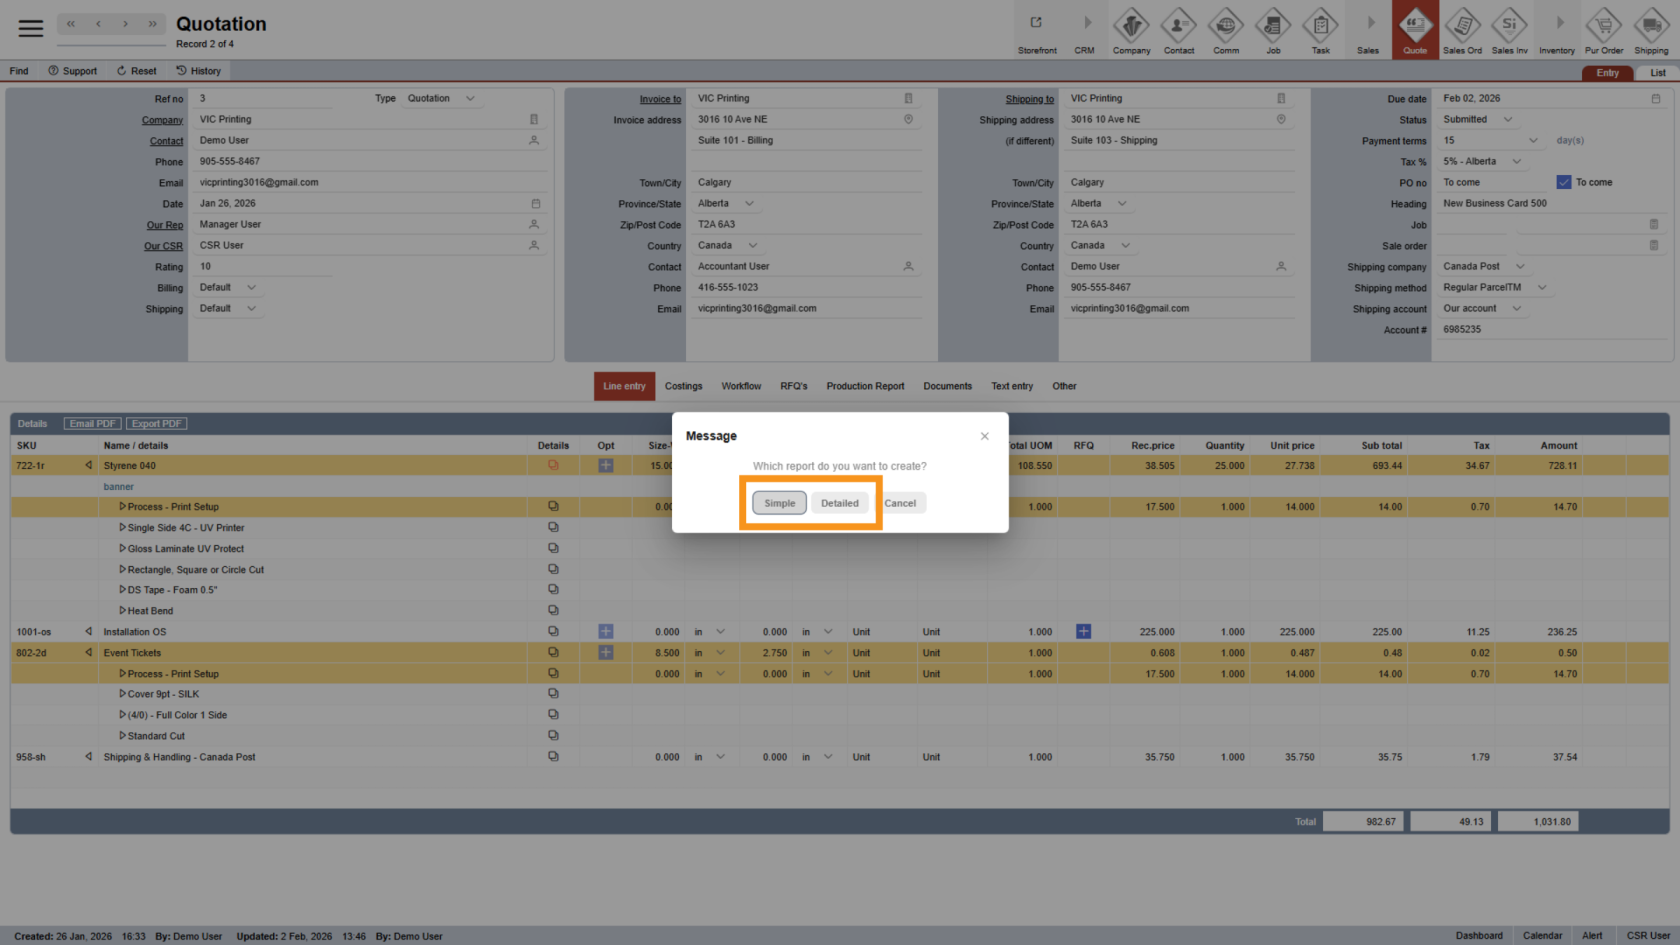Expand the Process - Print Setup row under Styrene
The height and width of the screenshot is (945, 1680).
(x=123, y=507)
